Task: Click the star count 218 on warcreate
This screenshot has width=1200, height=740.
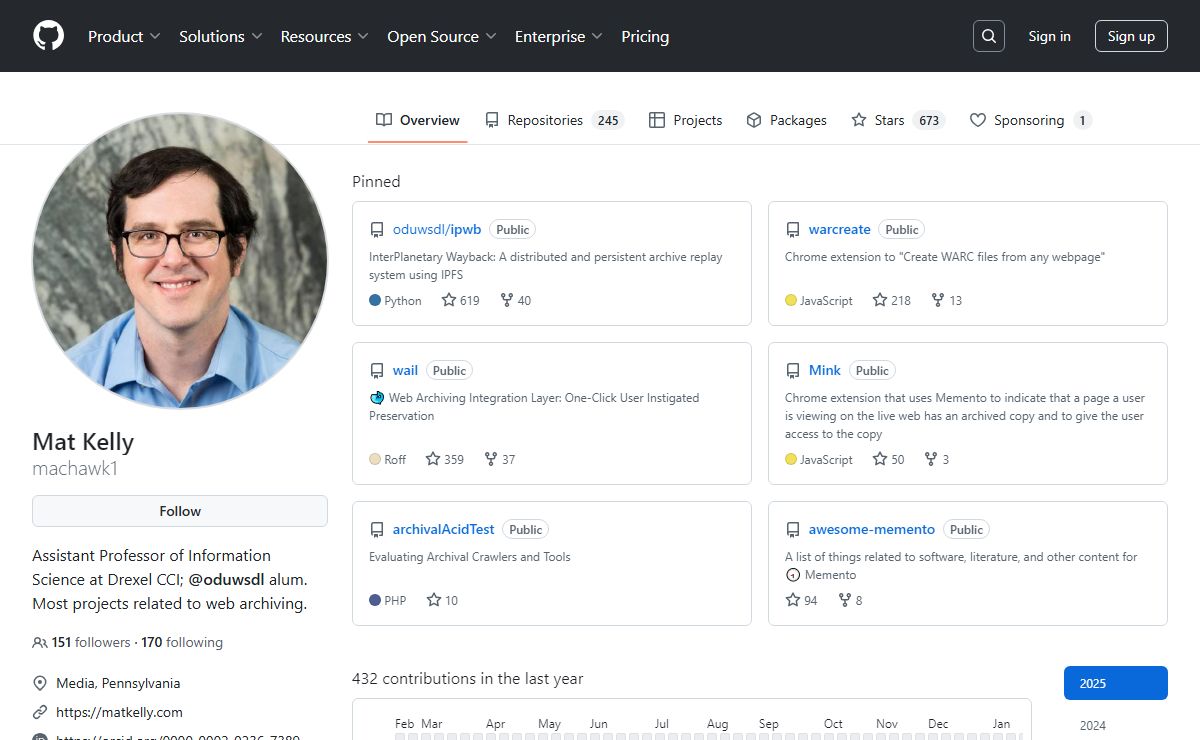Action: pos(901,300)
